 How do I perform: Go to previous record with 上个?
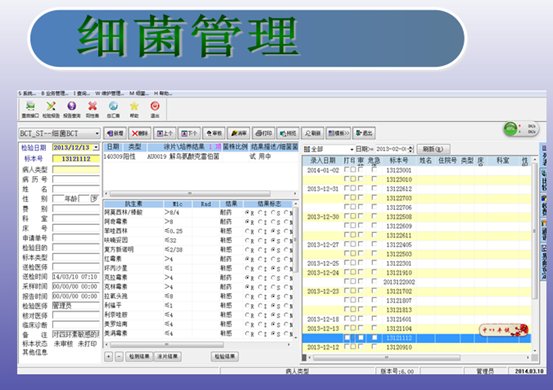[x=164, y=133]
